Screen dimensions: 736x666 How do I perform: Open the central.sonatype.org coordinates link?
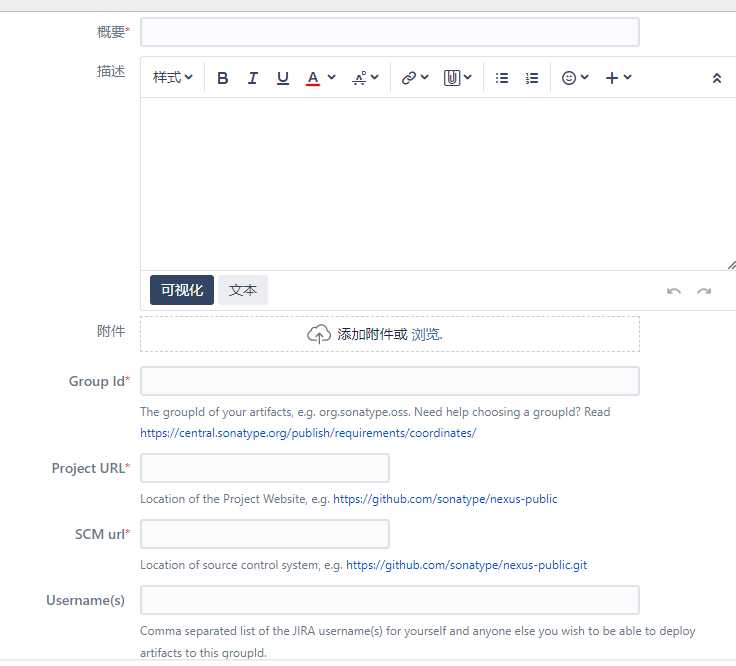308,433
